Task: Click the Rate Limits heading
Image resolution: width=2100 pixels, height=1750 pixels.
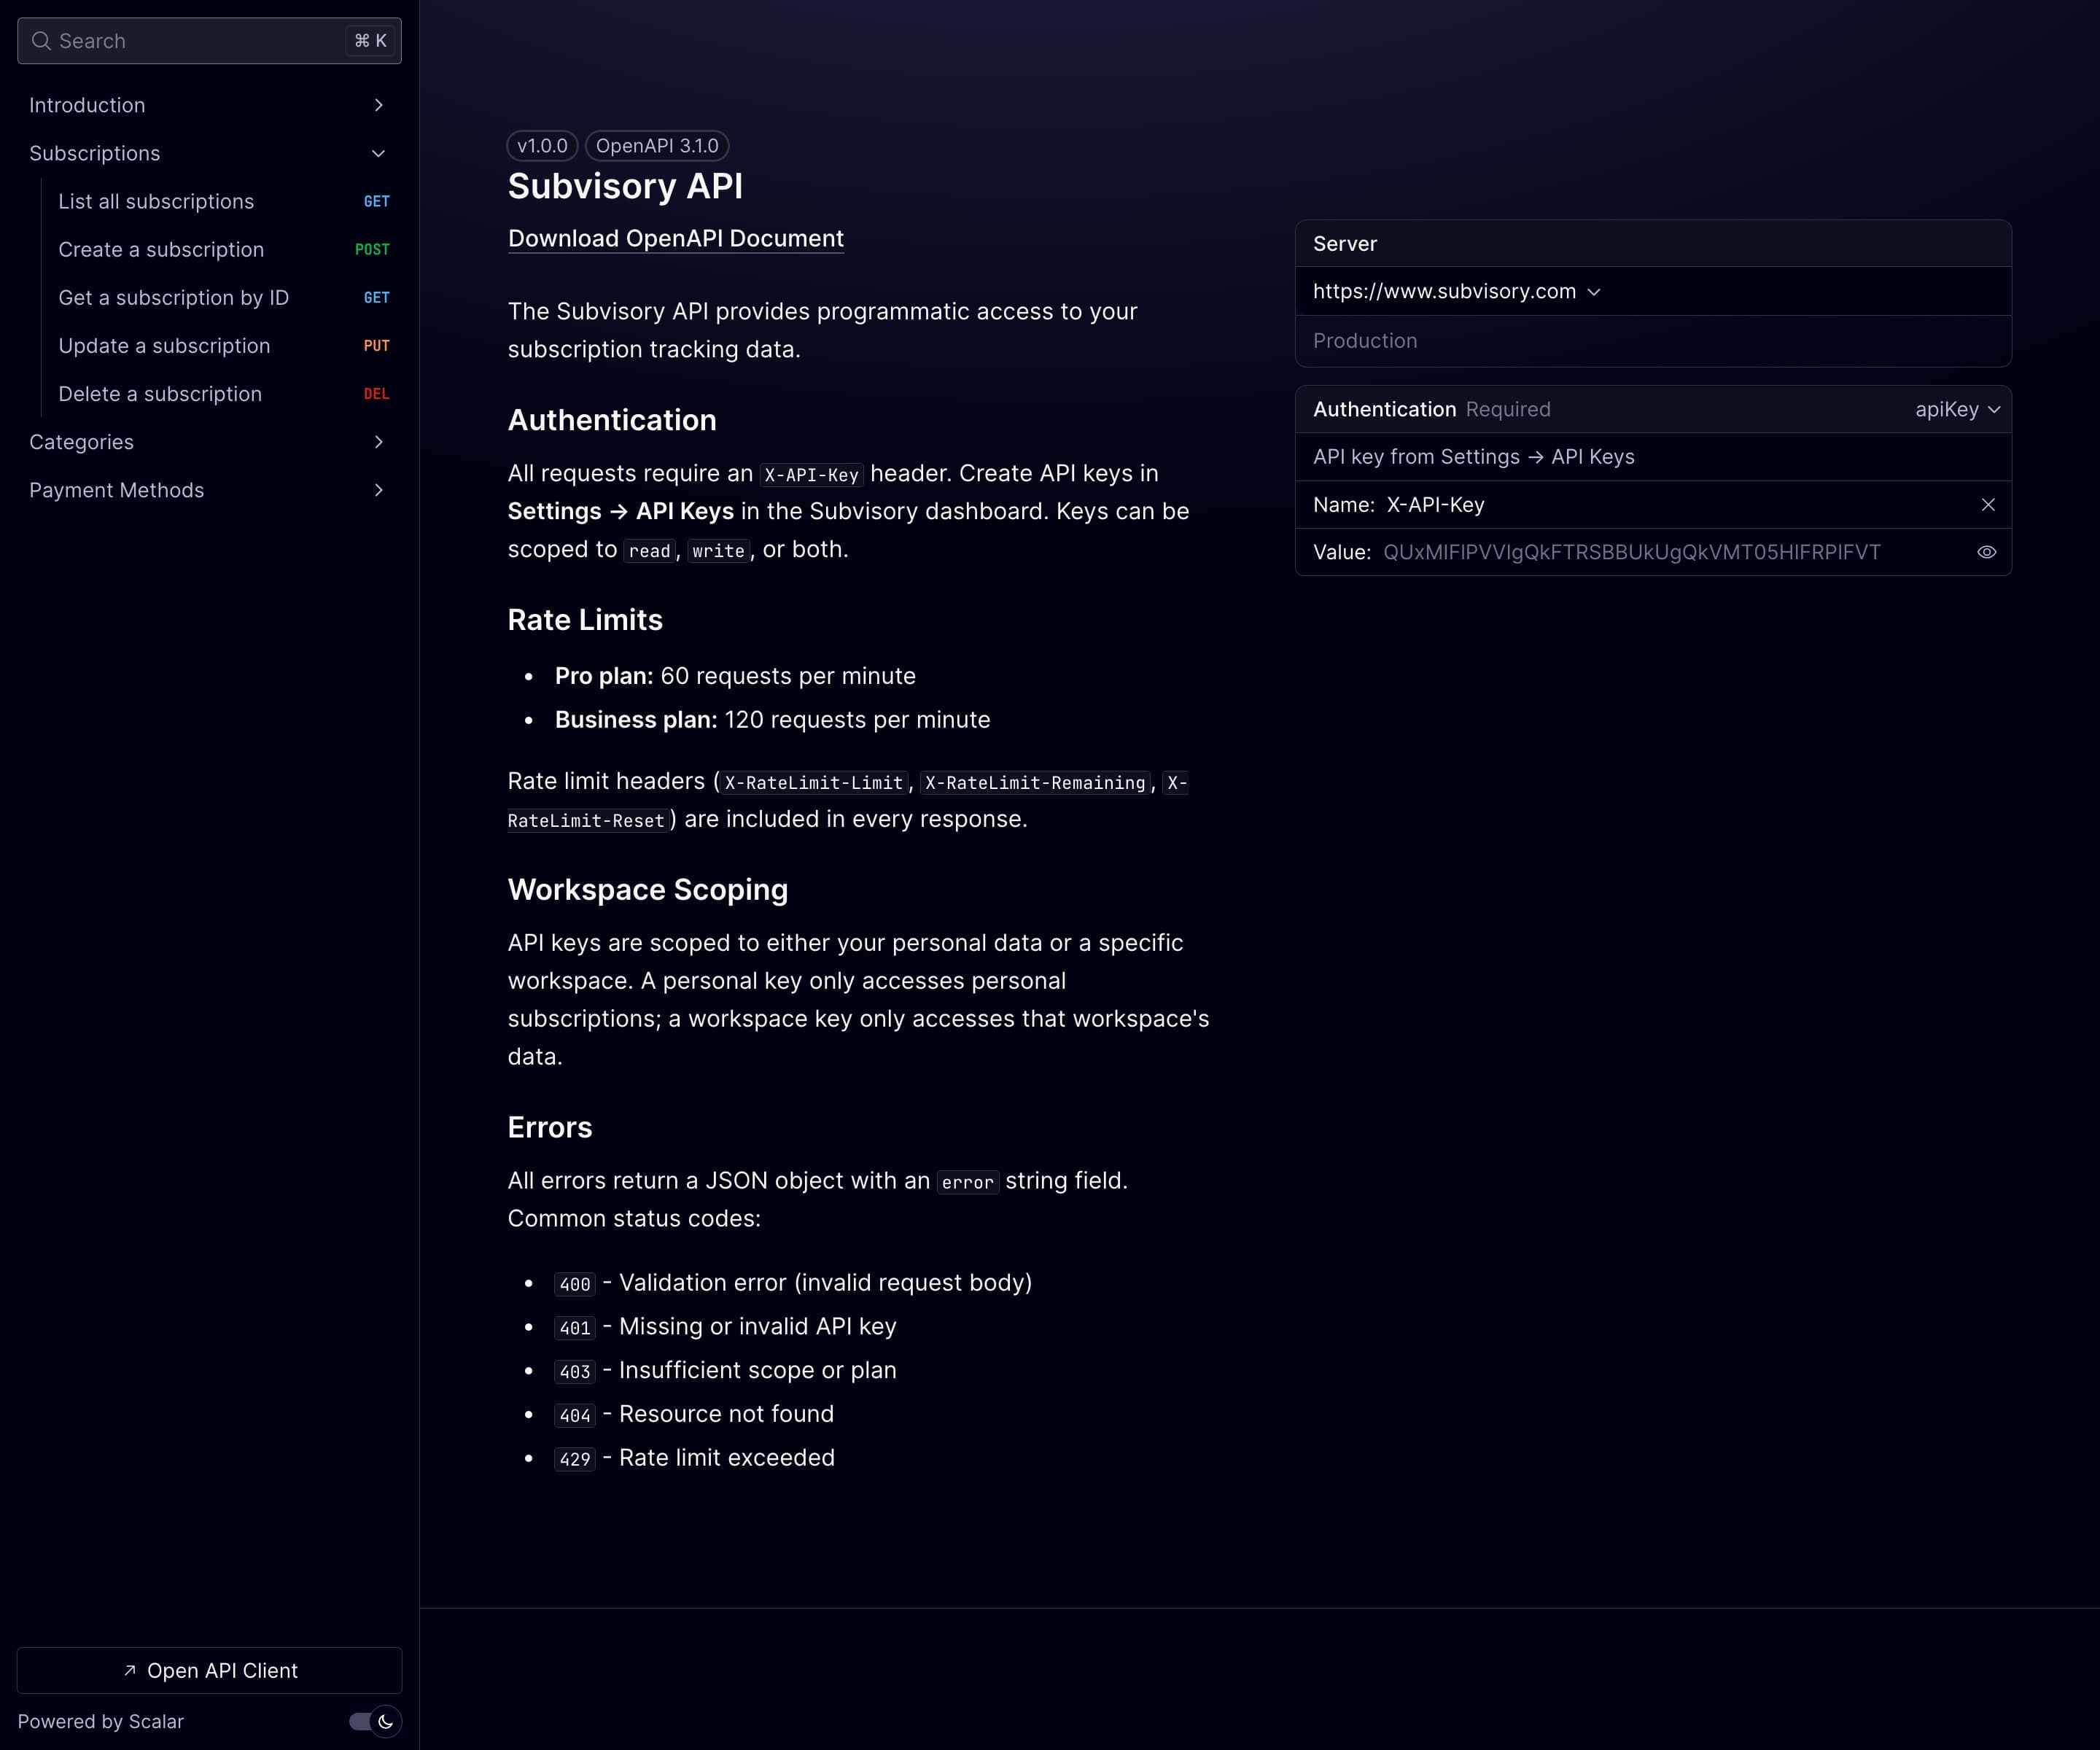Action: (585, 620)
